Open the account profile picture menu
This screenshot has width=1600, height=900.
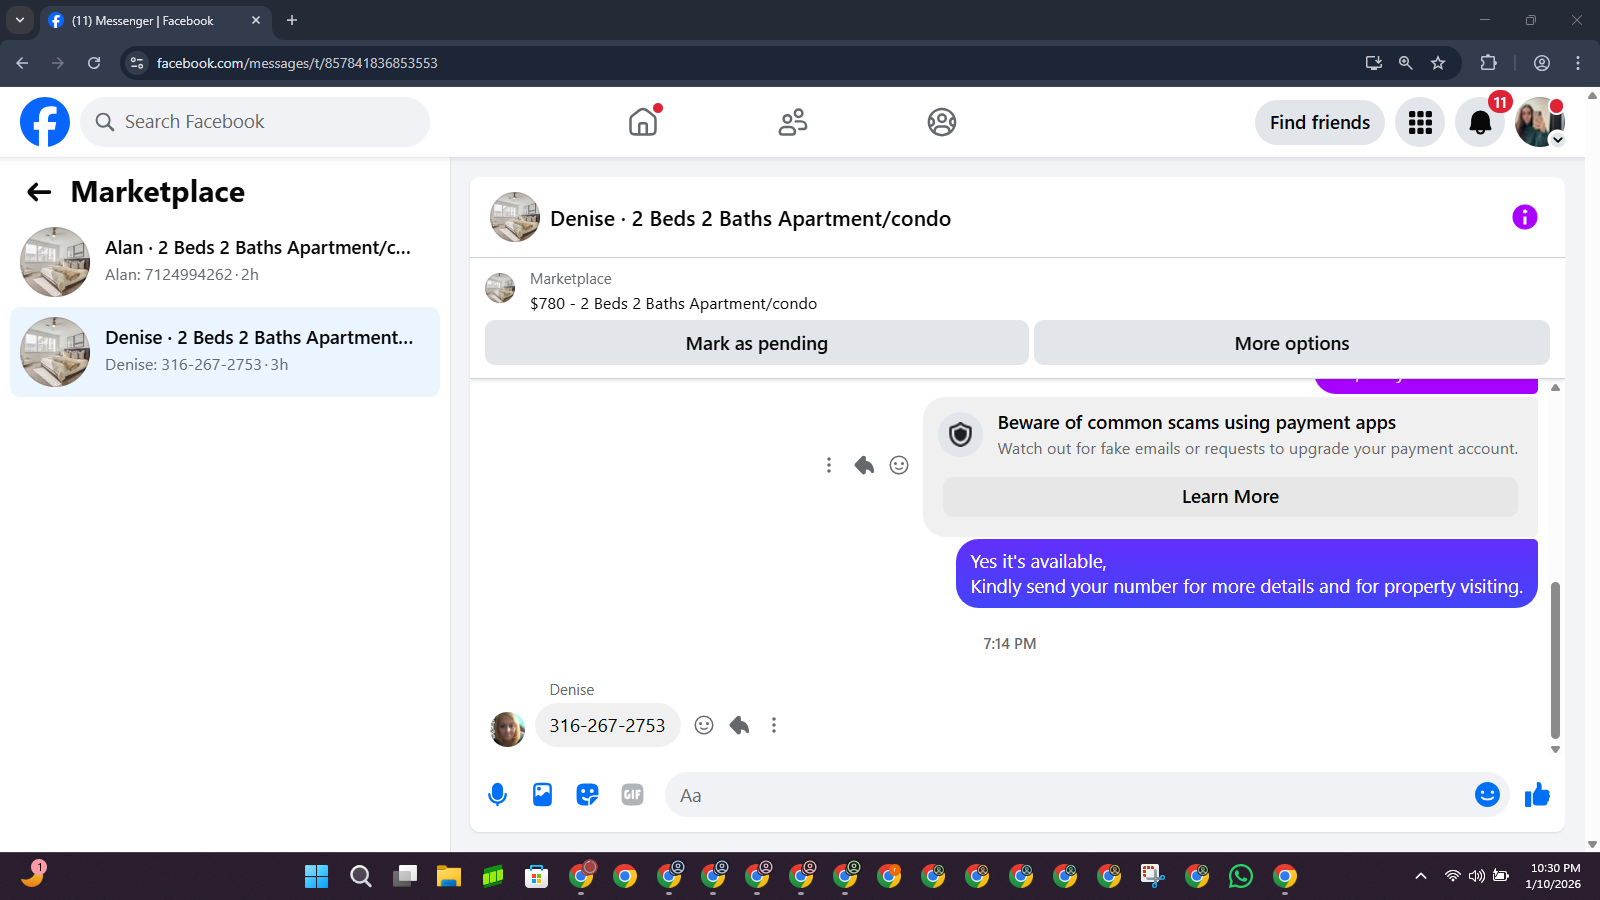1540,122
